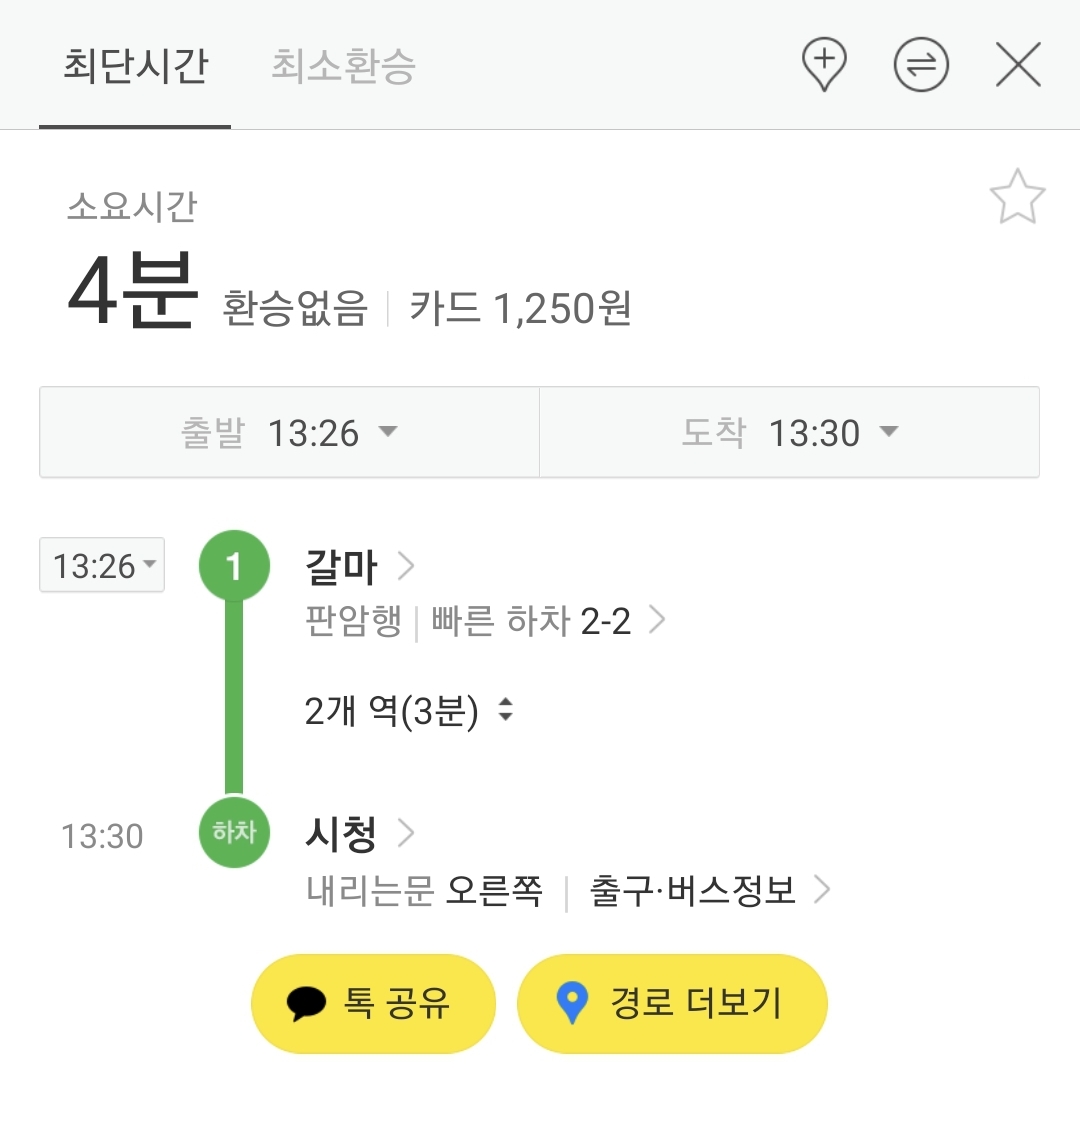Image resolution: width=1080 pixels, height=1133 pixels.
Task: Open 시청 station details
Action: coord(358,833)
